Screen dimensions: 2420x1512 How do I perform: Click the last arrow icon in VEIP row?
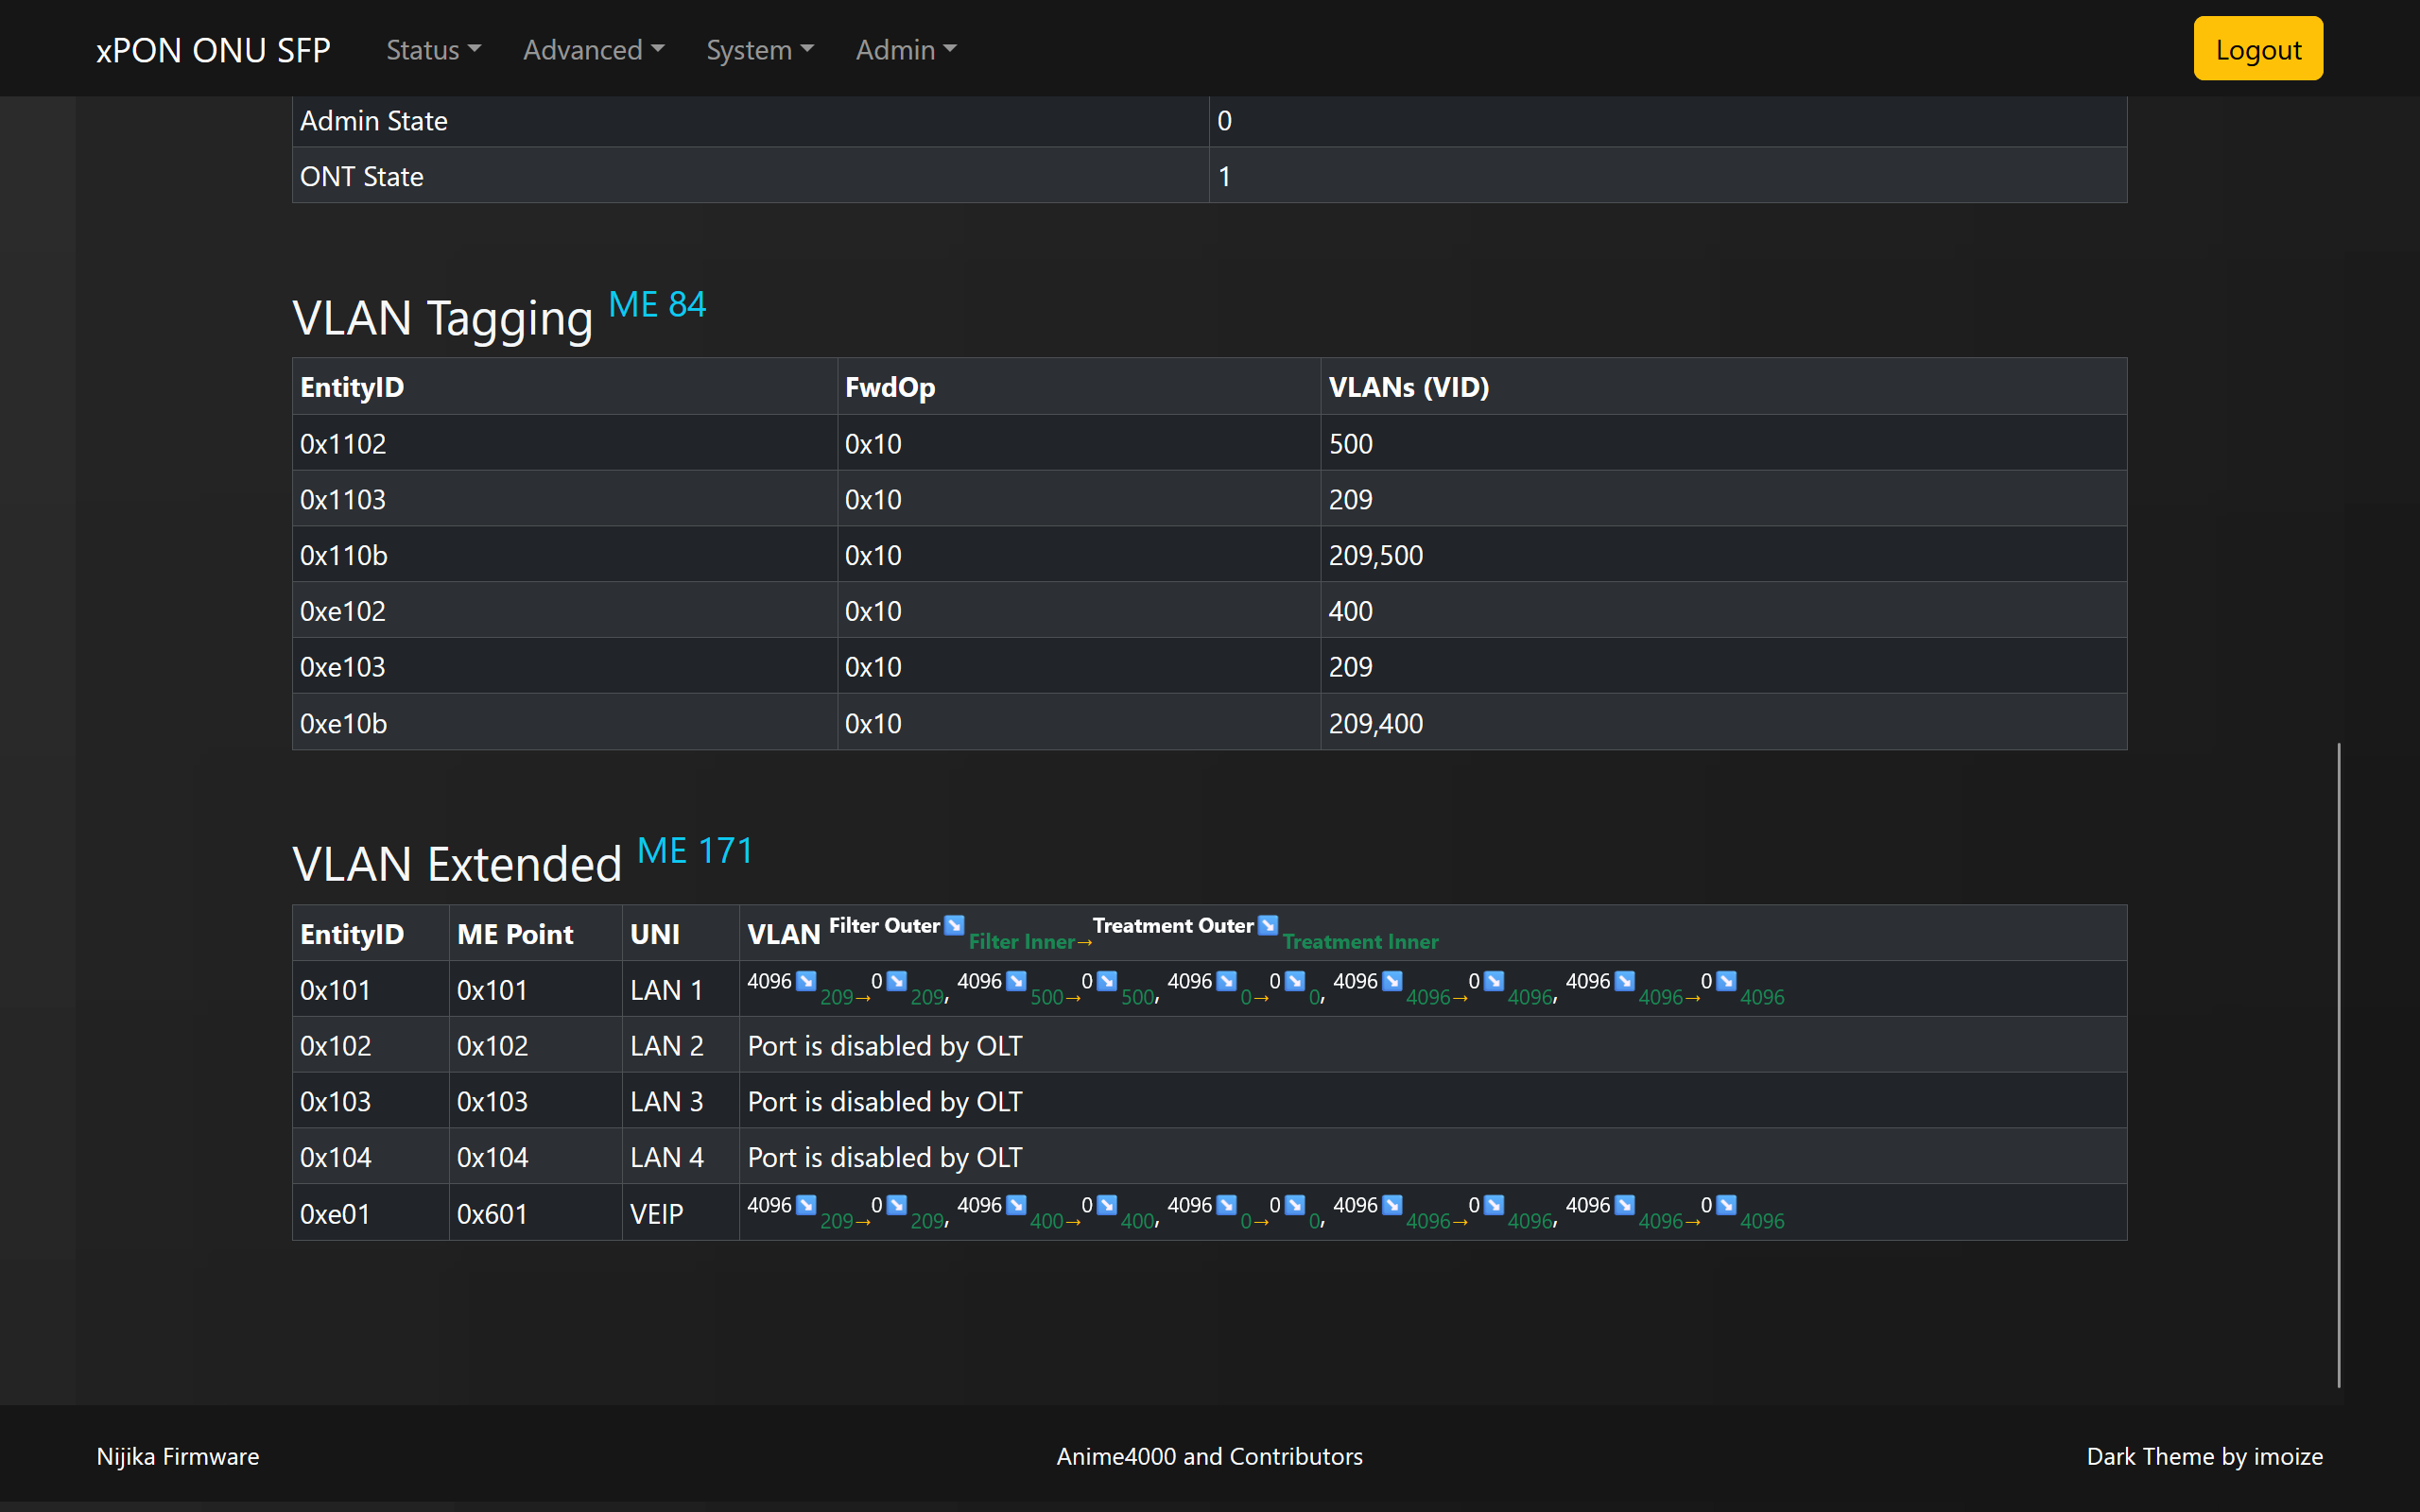pyautogui.click(x=1726, y=1205)
